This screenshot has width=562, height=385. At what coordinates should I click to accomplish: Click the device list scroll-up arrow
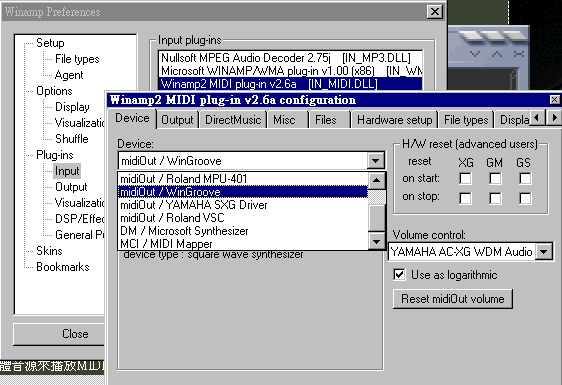376,180
